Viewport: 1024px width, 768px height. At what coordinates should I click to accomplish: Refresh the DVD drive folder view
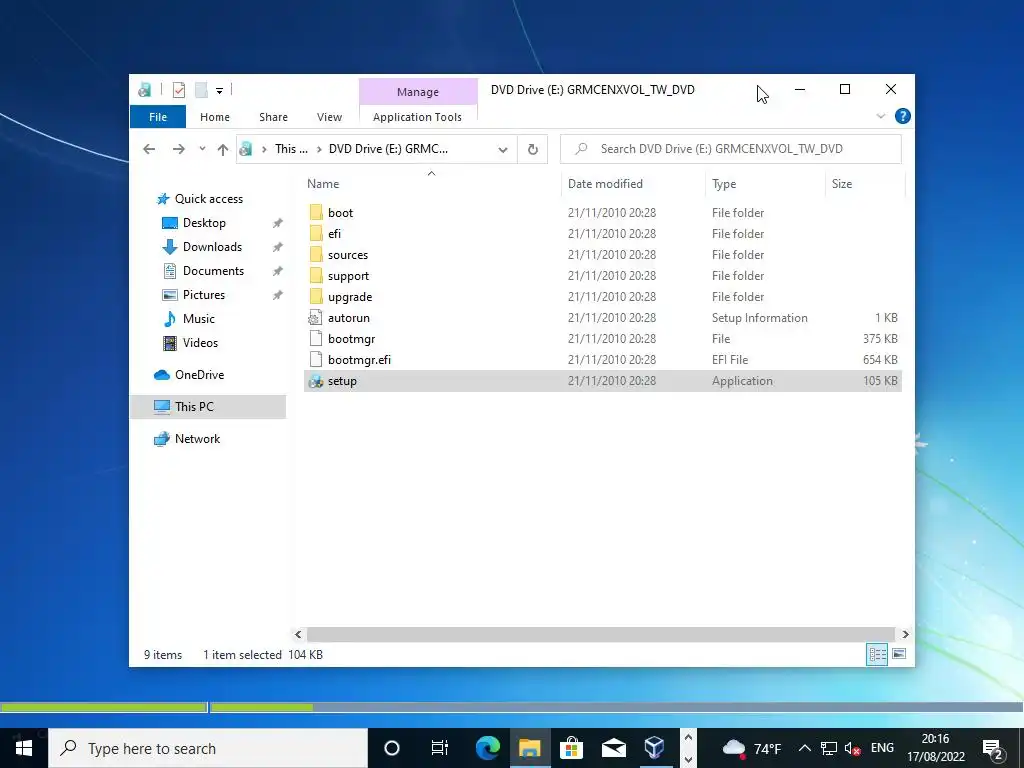pyautogui.click(x=532, y=150)
